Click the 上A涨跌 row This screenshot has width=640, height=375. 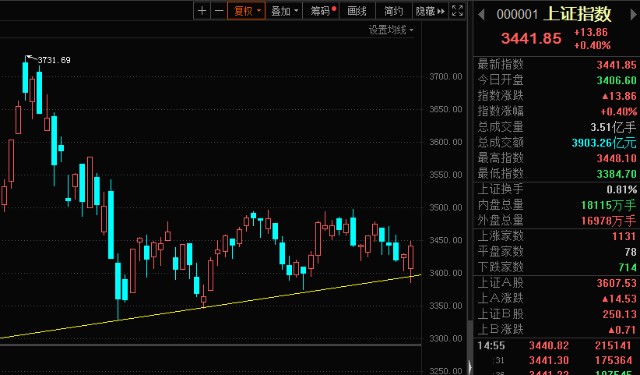tap(557, 298)
